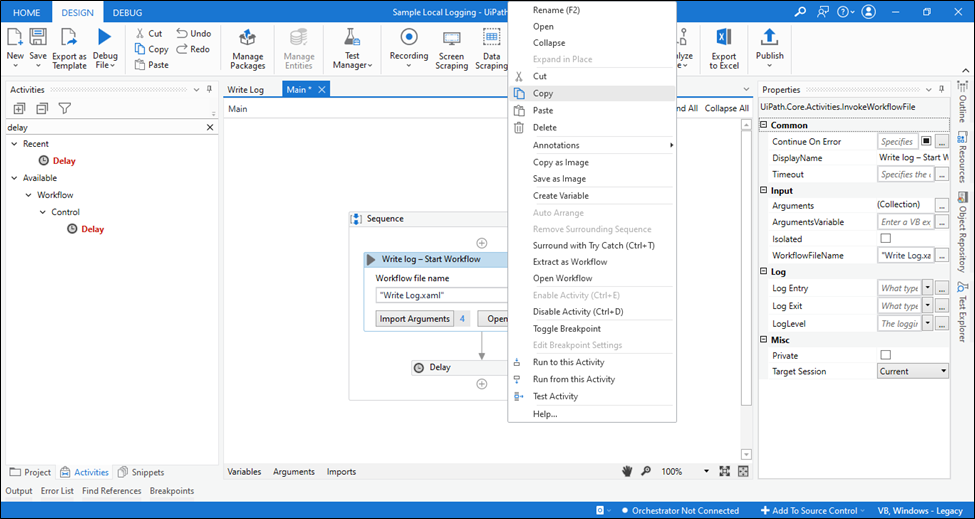
Task: Open the Variables panel
Action: (x=244, y=472)
